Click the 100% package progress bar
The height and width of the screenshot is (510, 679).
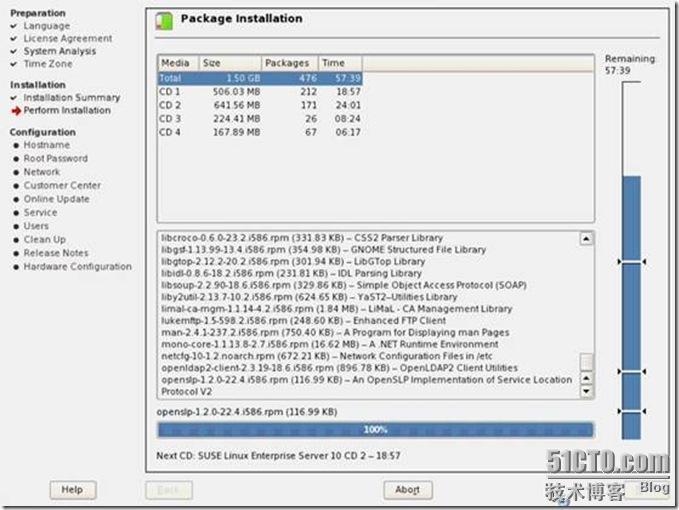375,430
